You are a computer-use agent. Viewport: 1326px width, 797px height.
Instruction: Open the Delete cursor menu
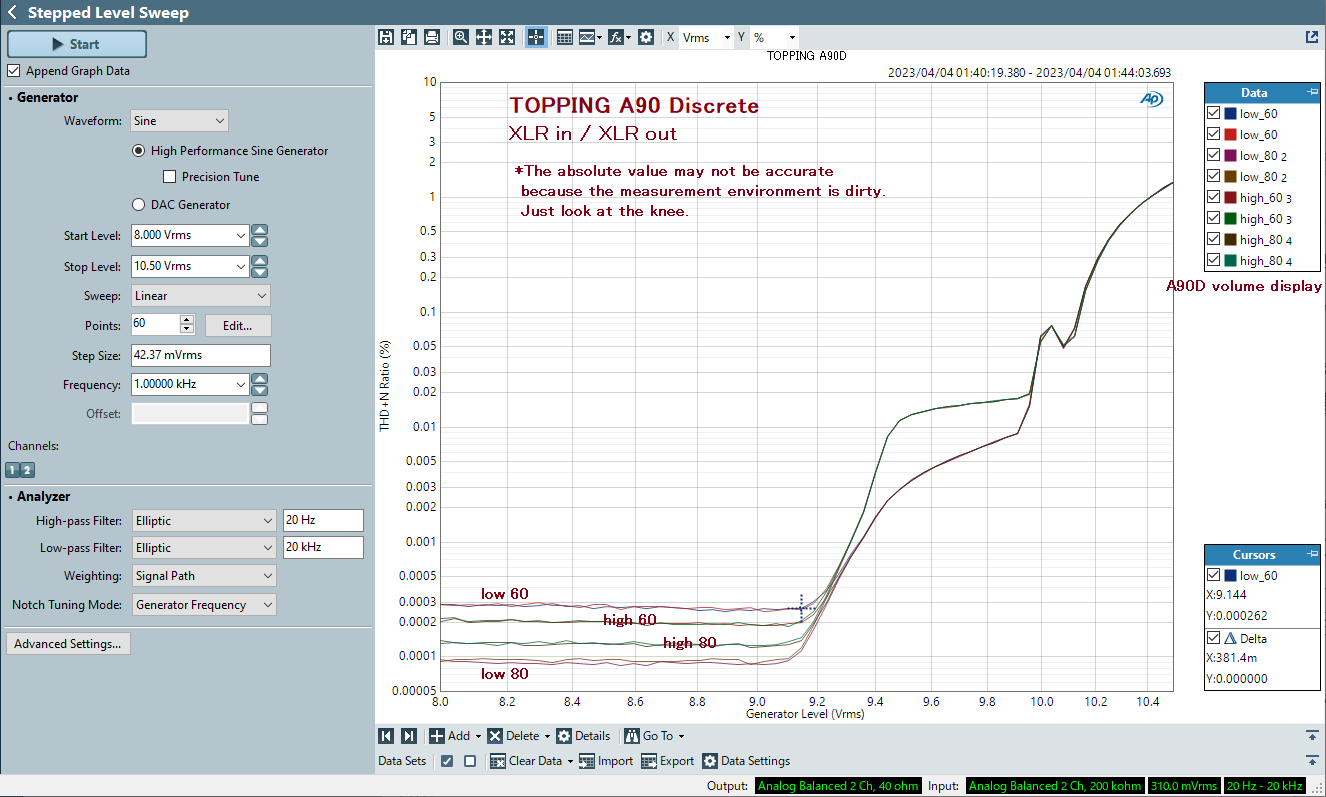tap(519, 736)
